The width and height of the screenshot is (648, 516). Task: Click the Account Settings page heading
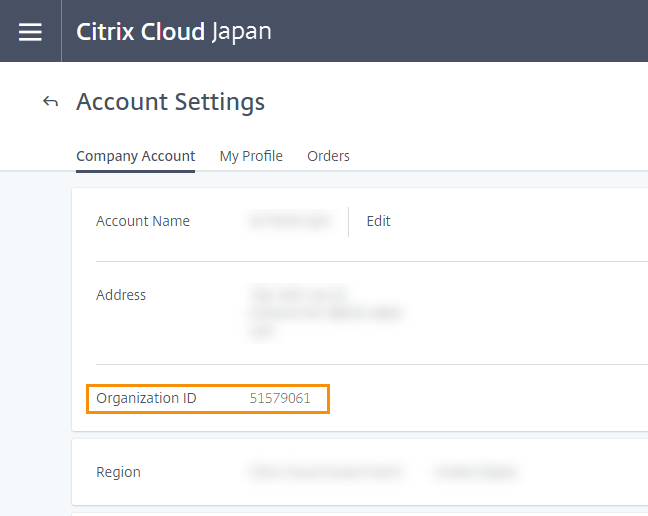(170, 101)
